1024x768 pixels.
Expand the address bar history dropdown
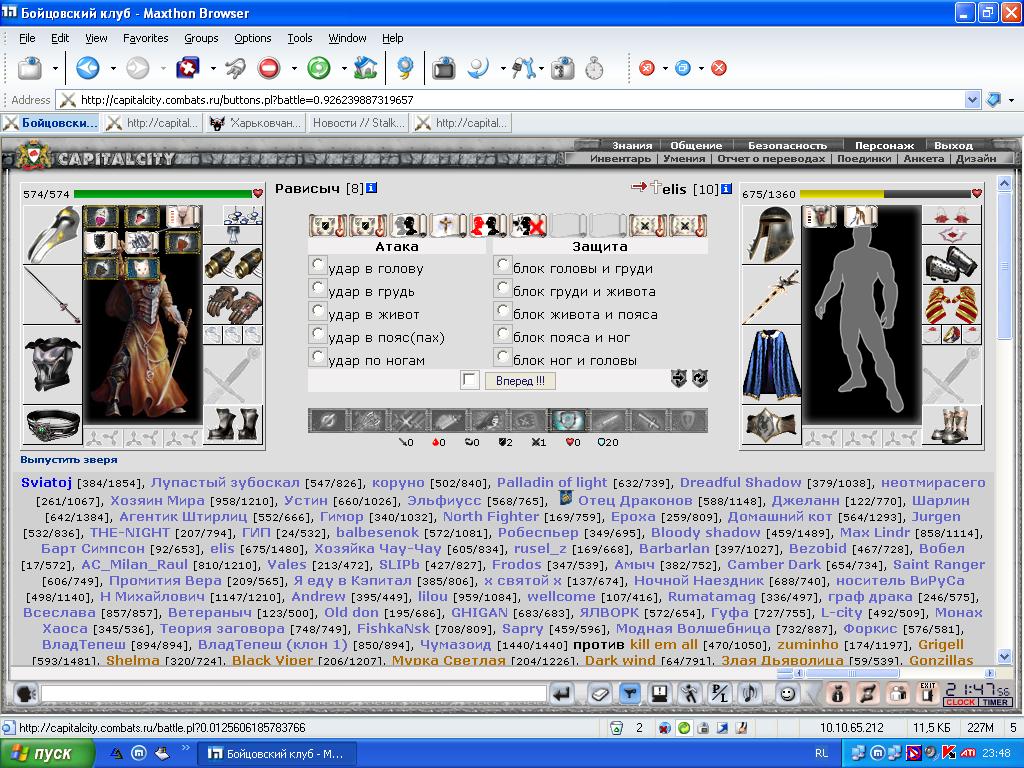coord(972,100)
